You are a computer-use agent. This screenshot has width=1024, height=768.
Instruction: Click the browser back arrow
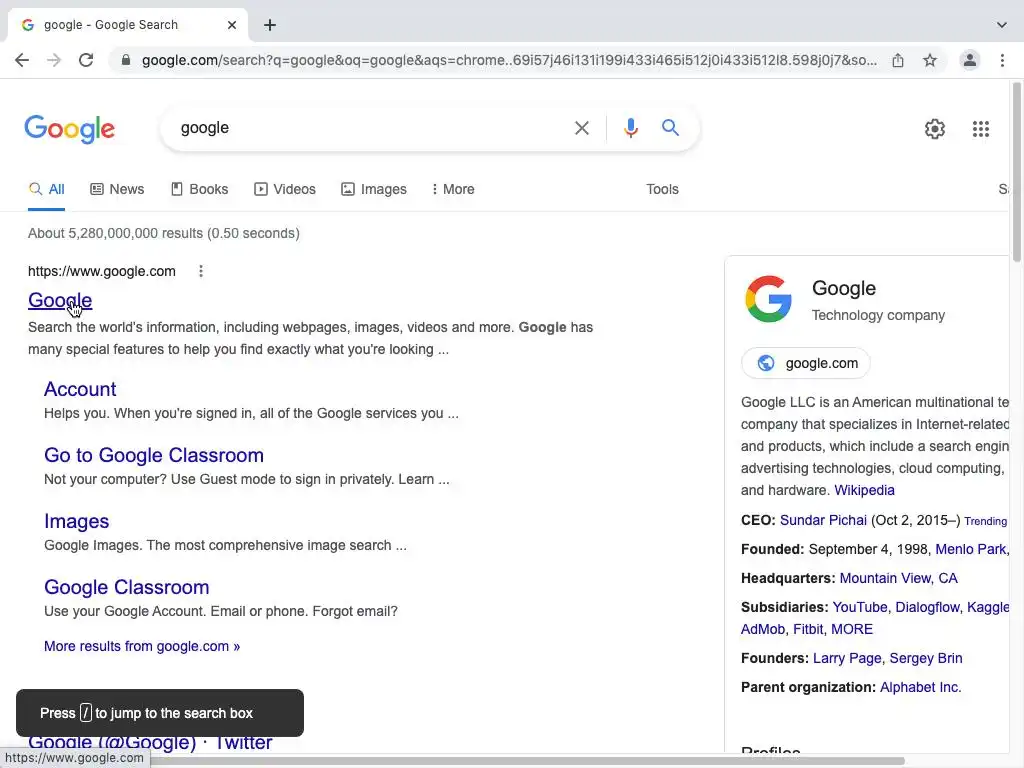[22, 60]
